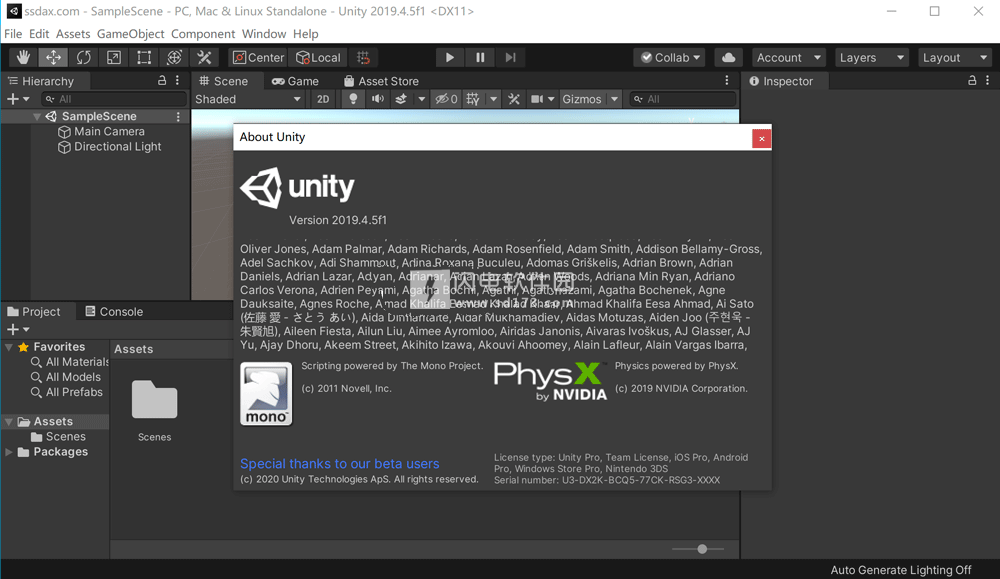Close the About Unity dialog

(761, 138)
